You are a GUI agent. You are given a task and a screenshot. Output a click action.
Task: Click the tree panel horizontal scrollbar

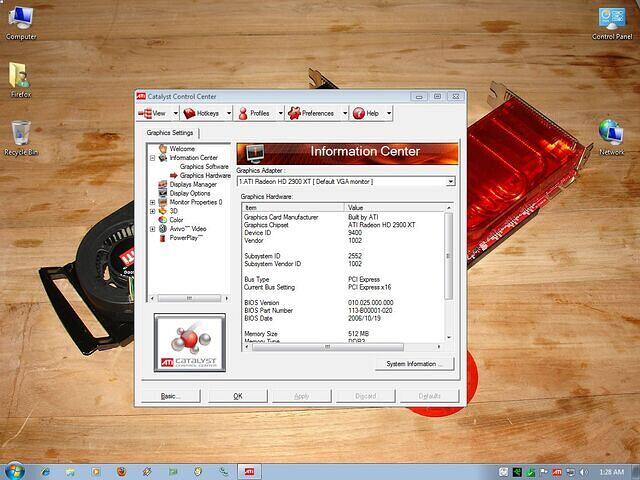point(189,298)
